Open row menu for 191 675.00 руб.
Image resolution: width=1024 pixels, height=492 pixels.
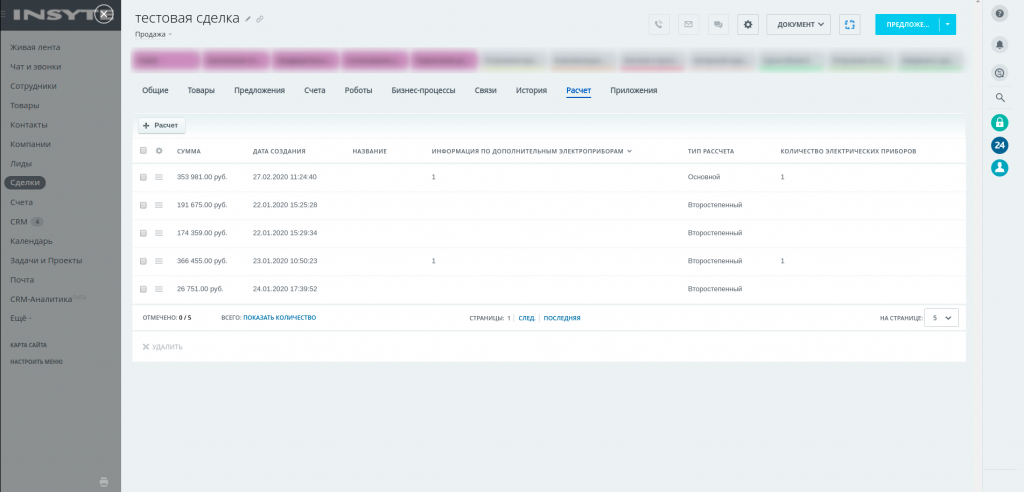tap(159, 205)
